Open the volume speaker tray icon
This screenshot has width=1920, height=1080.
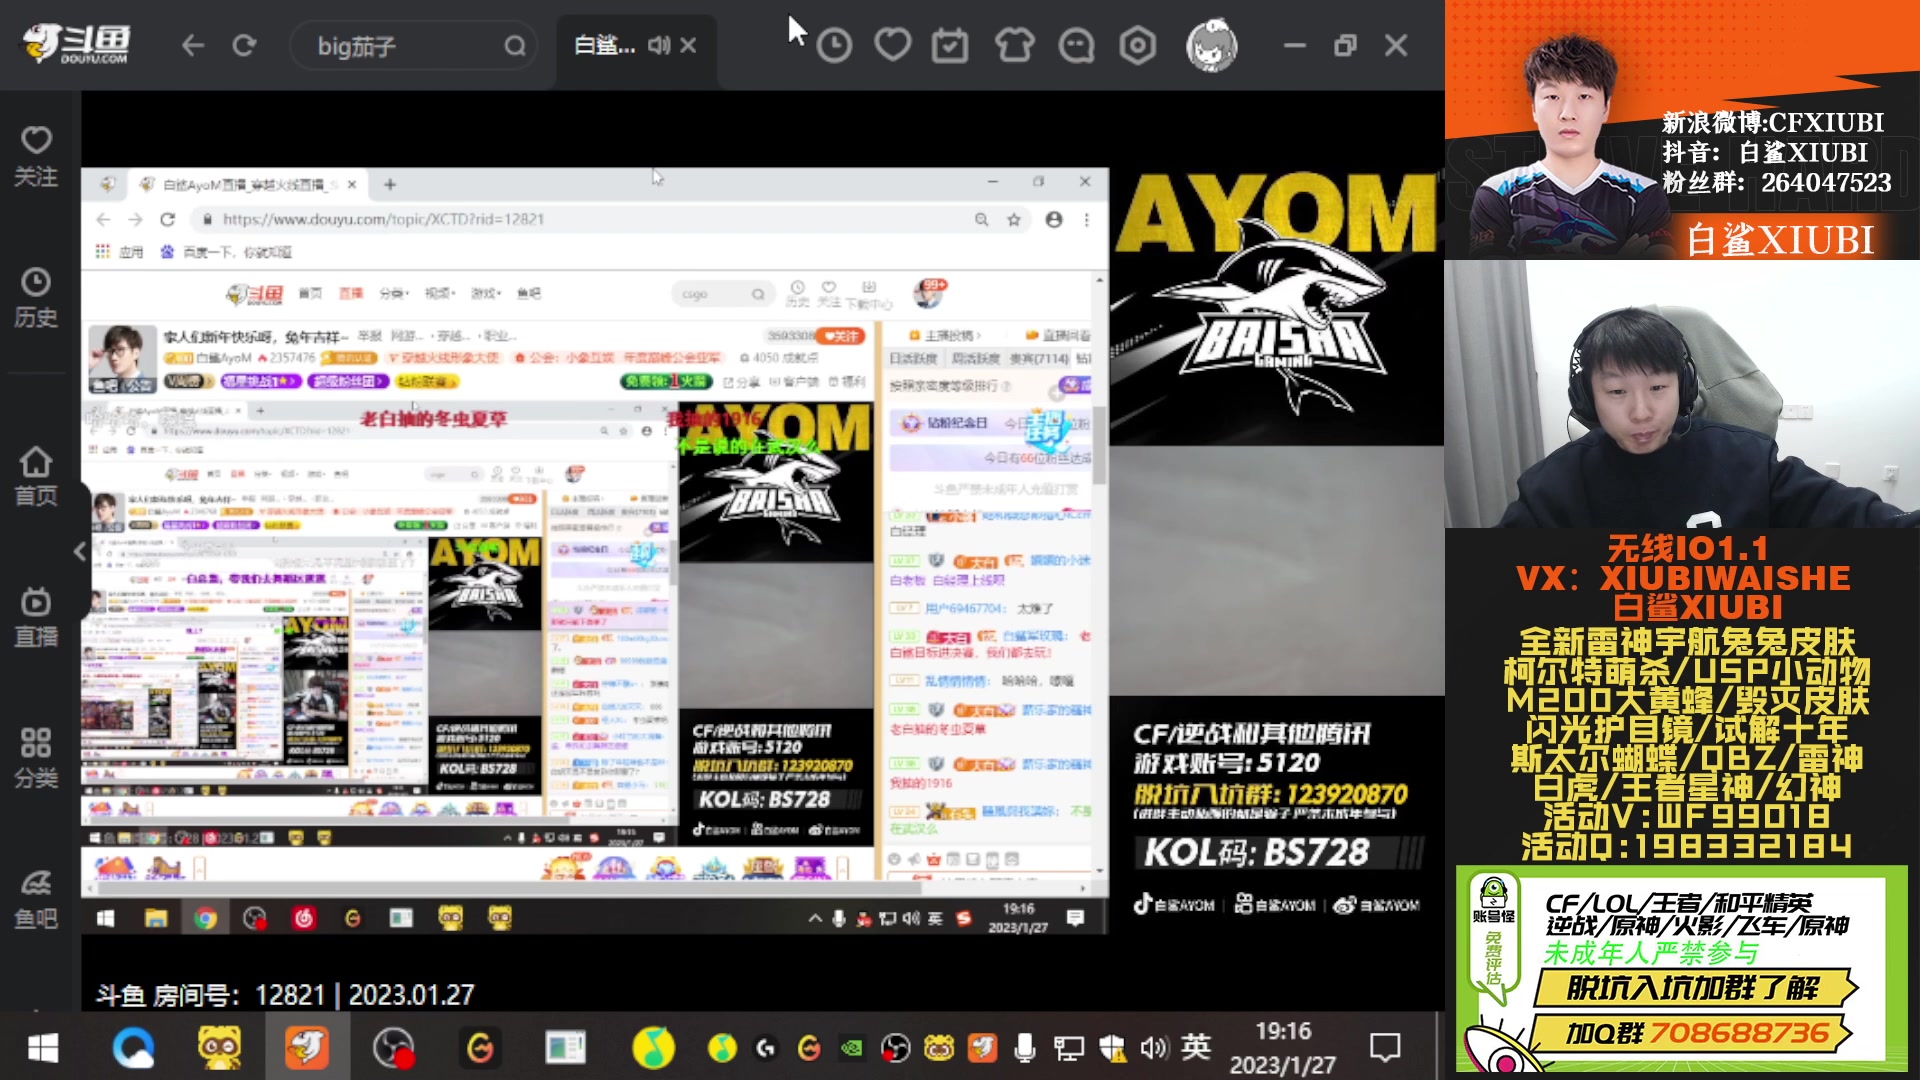1153,1048
